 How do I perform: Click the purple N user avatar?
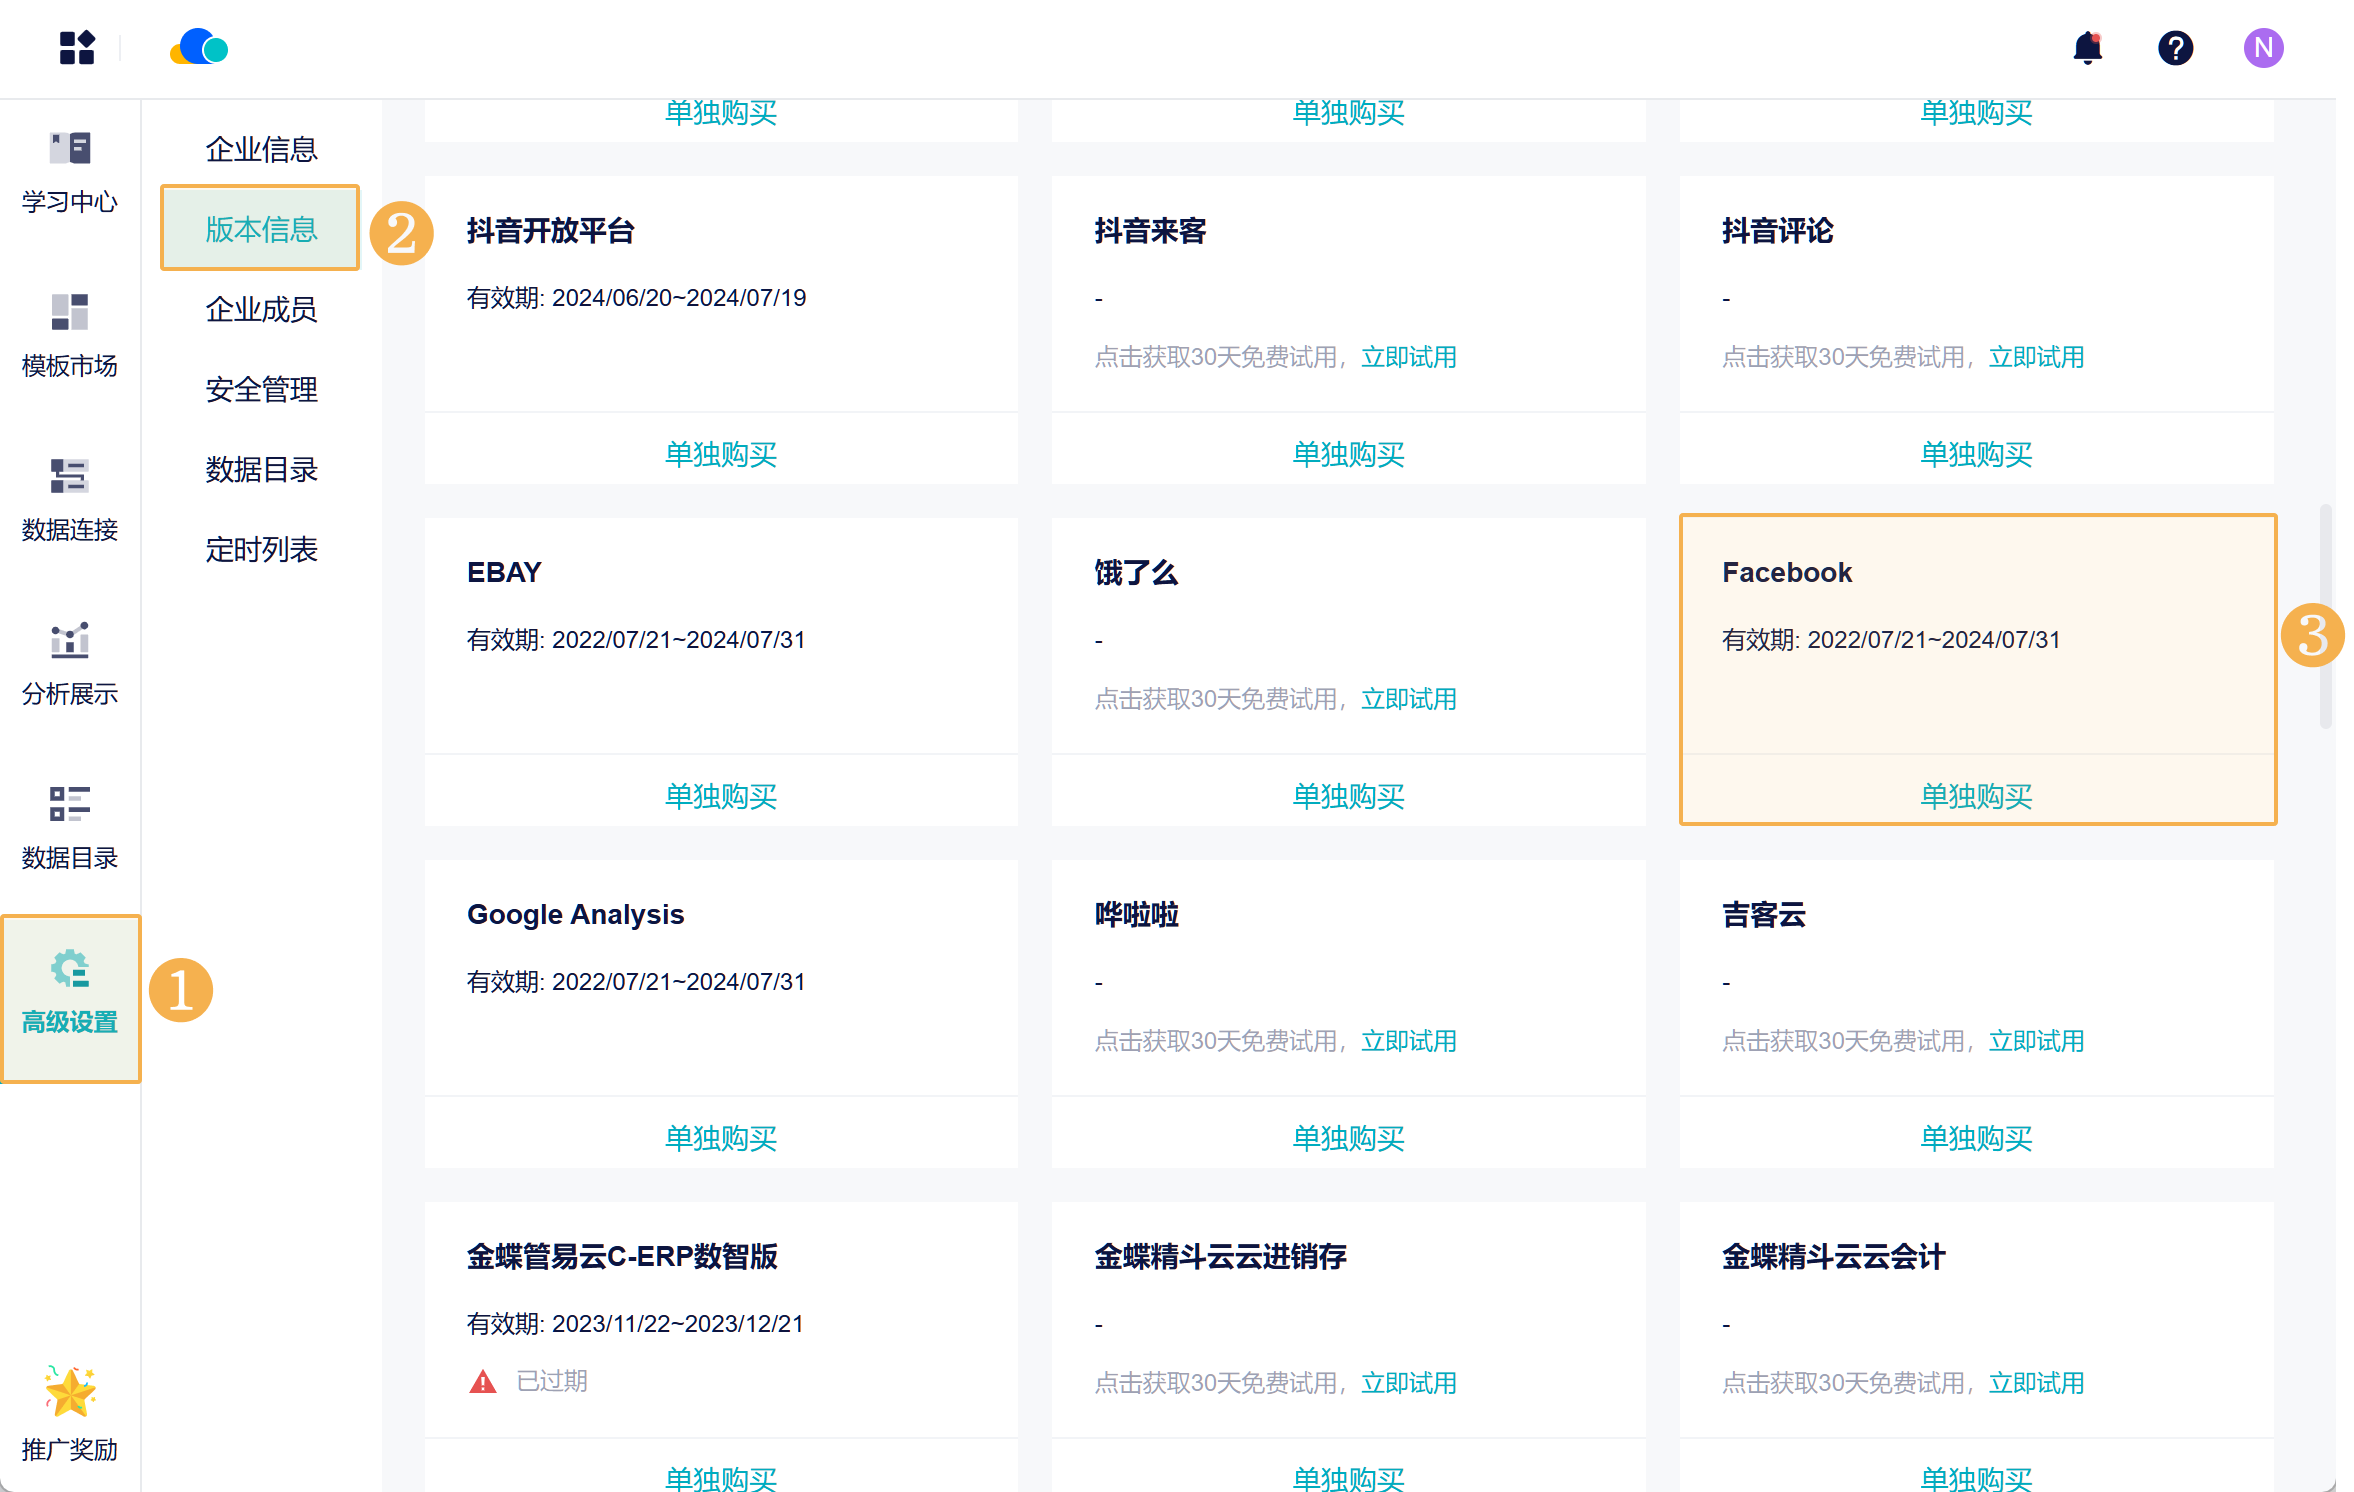2262,48
